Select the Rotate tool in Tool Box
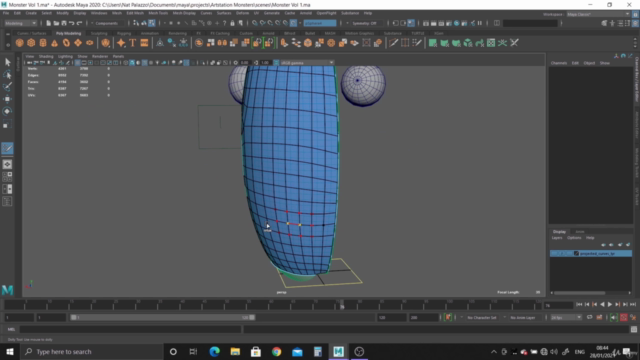 [x=7, y=111]
